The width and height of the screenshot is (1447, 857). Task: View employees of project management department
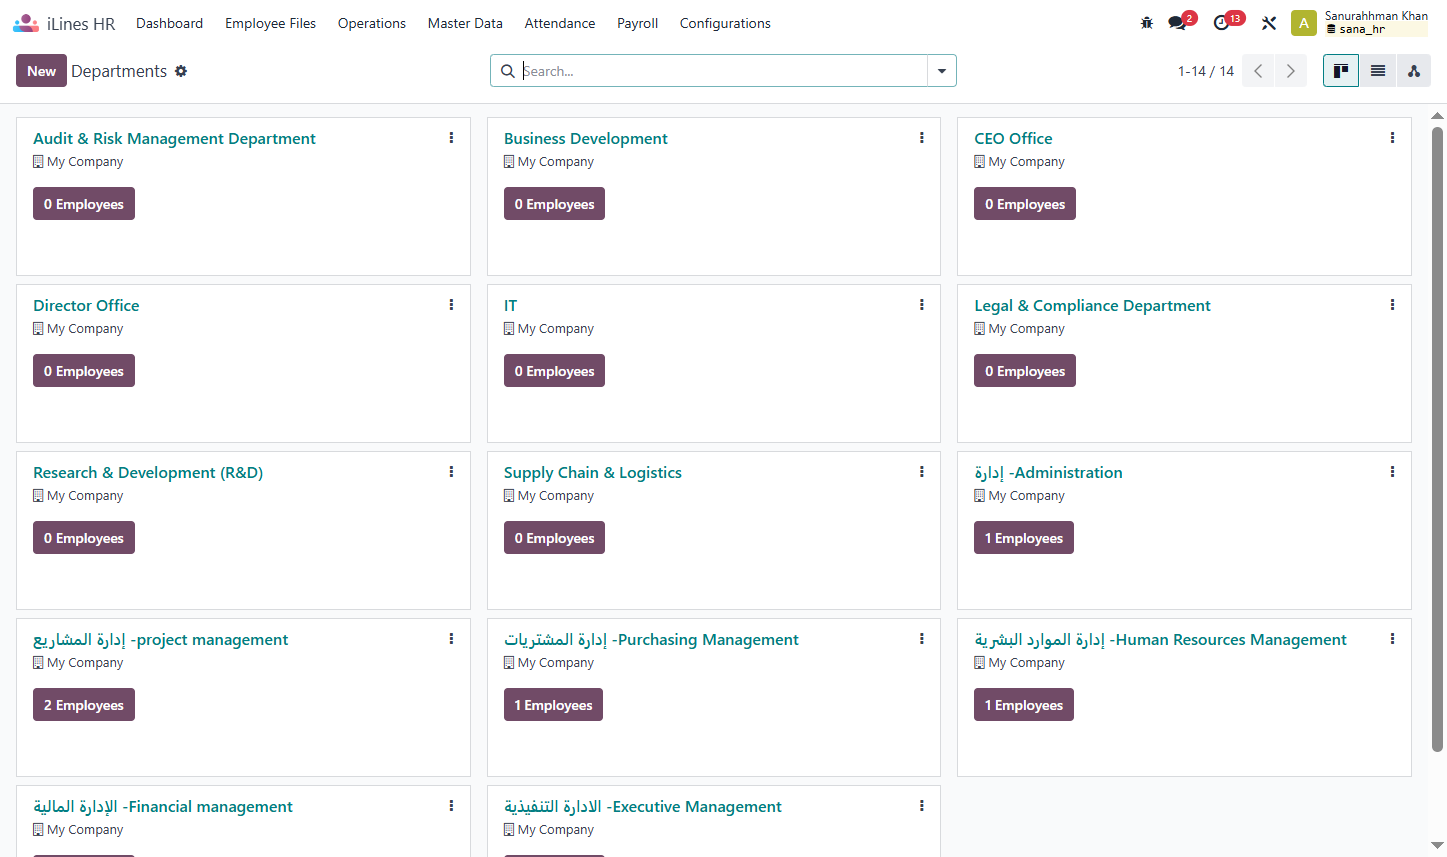(x=84, y=705)
